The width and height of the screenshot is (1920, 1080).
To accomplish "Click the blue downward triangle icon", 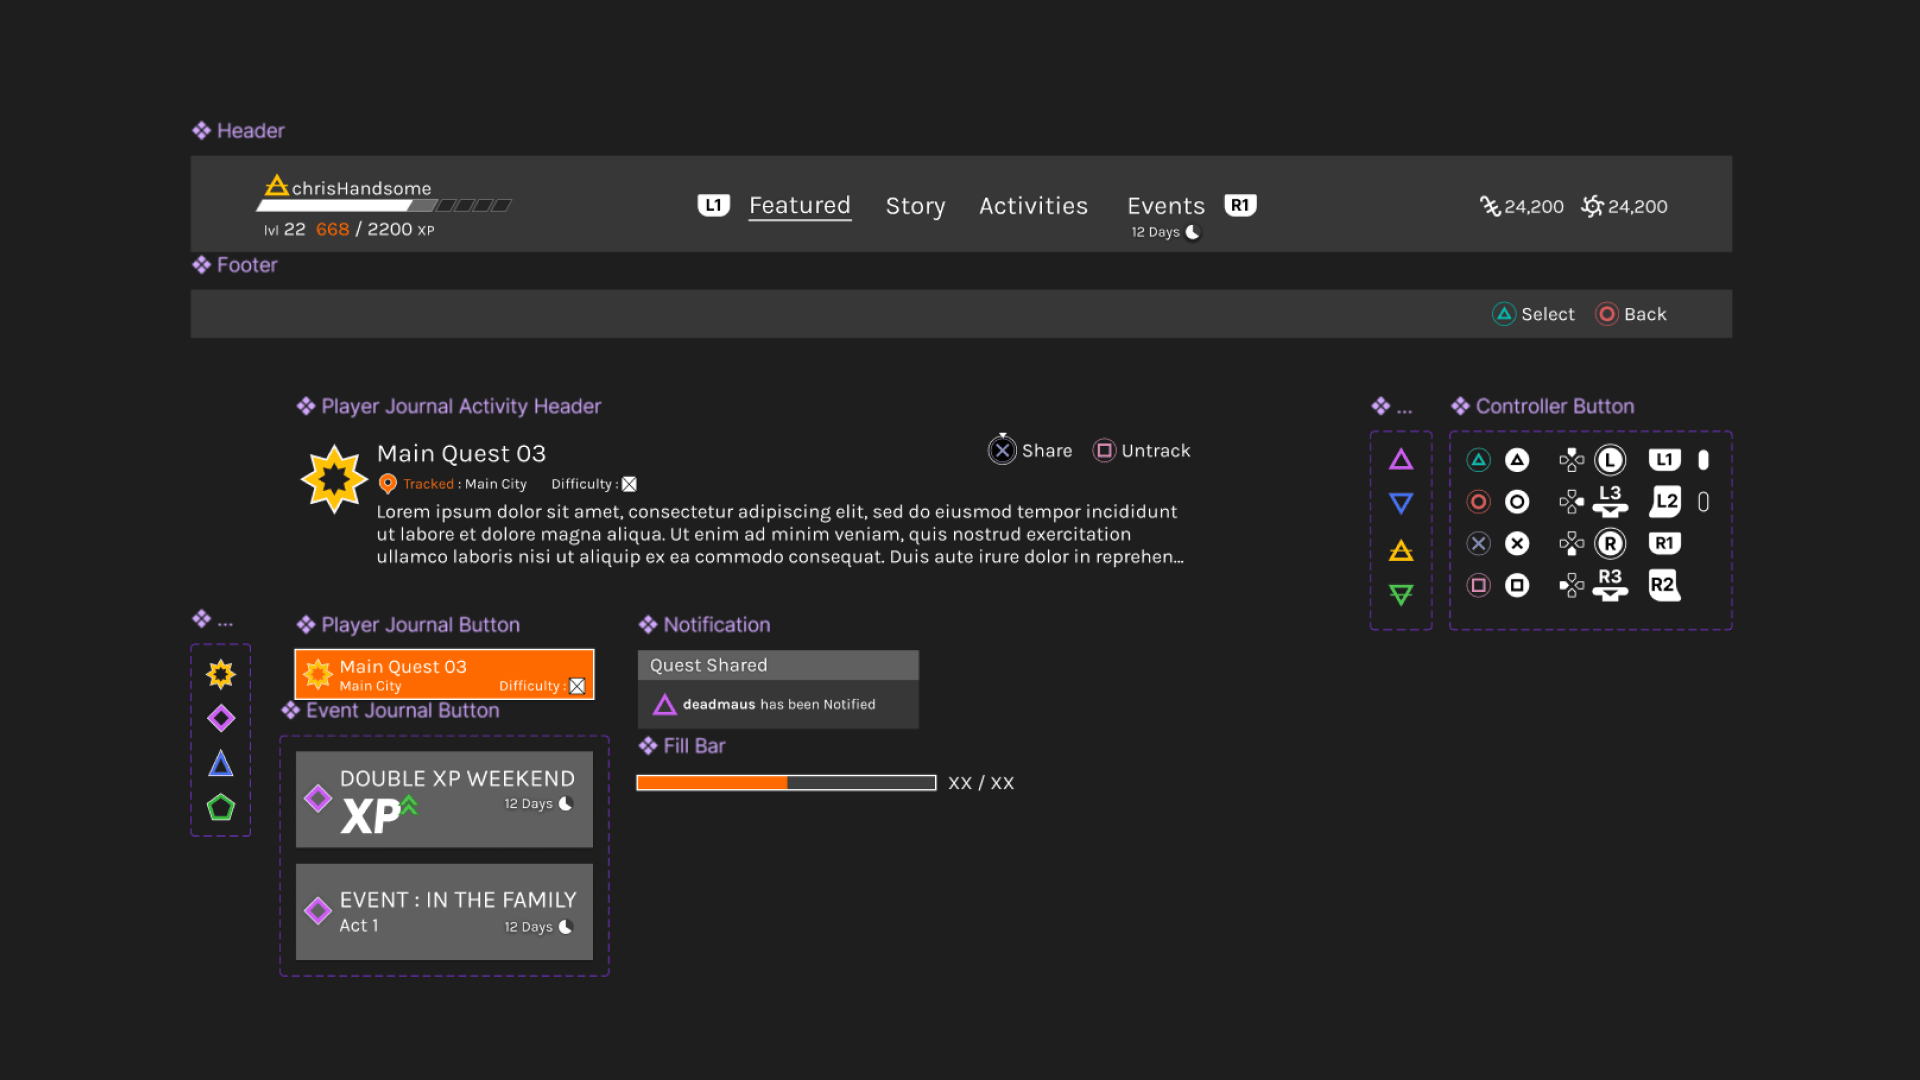I will click(x=1401, y=503).
